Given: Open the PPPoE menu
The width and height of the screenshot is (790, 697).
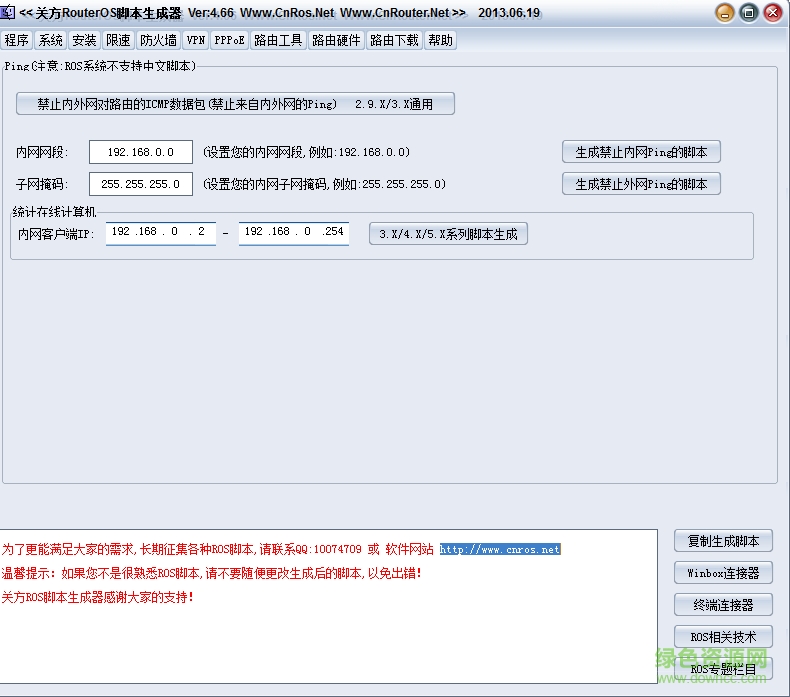Looking at the screenshot, I should pyautogui.click(x=230, y=40).
